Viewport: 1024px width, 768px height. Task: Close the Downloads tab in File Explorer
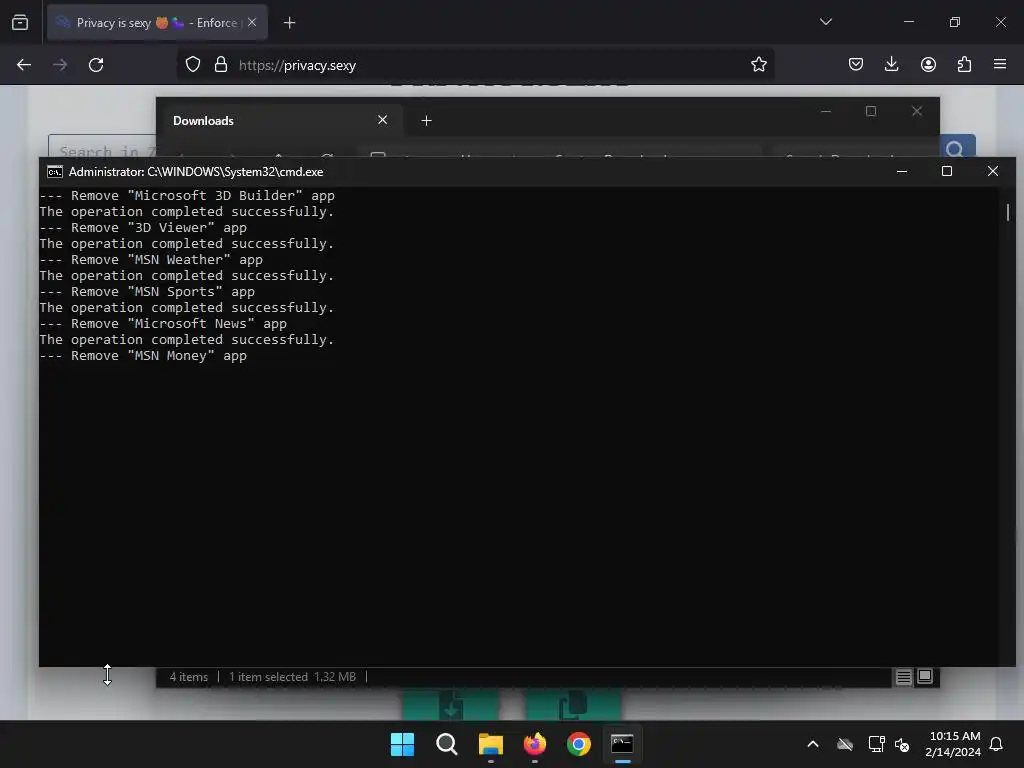(383, 120)
